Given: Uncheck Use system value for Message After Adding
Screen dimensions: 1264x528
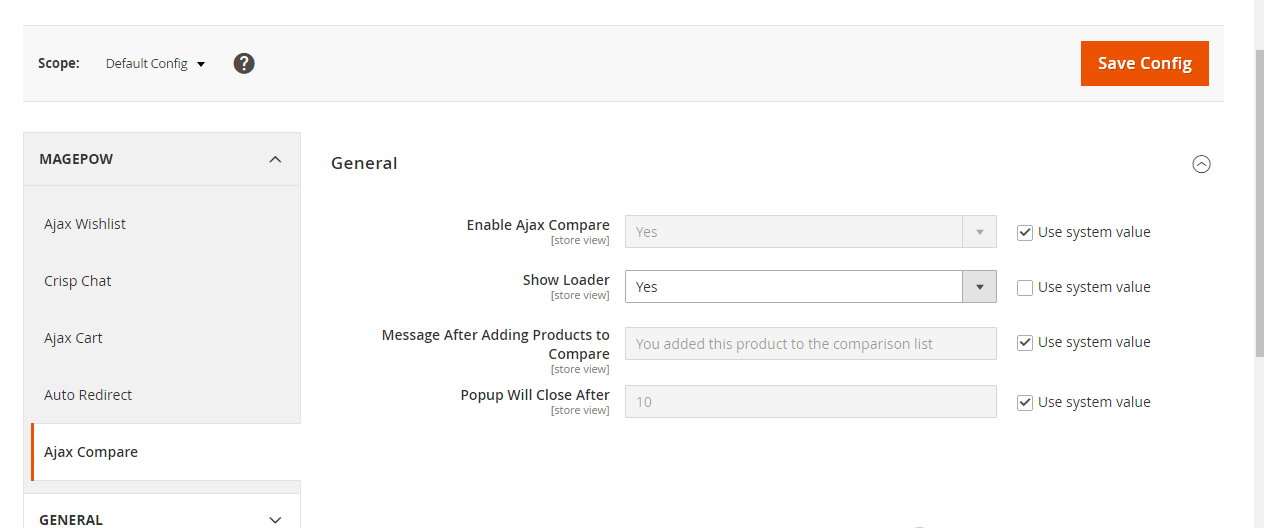Looking at the screenshot, I should 1025,343.
